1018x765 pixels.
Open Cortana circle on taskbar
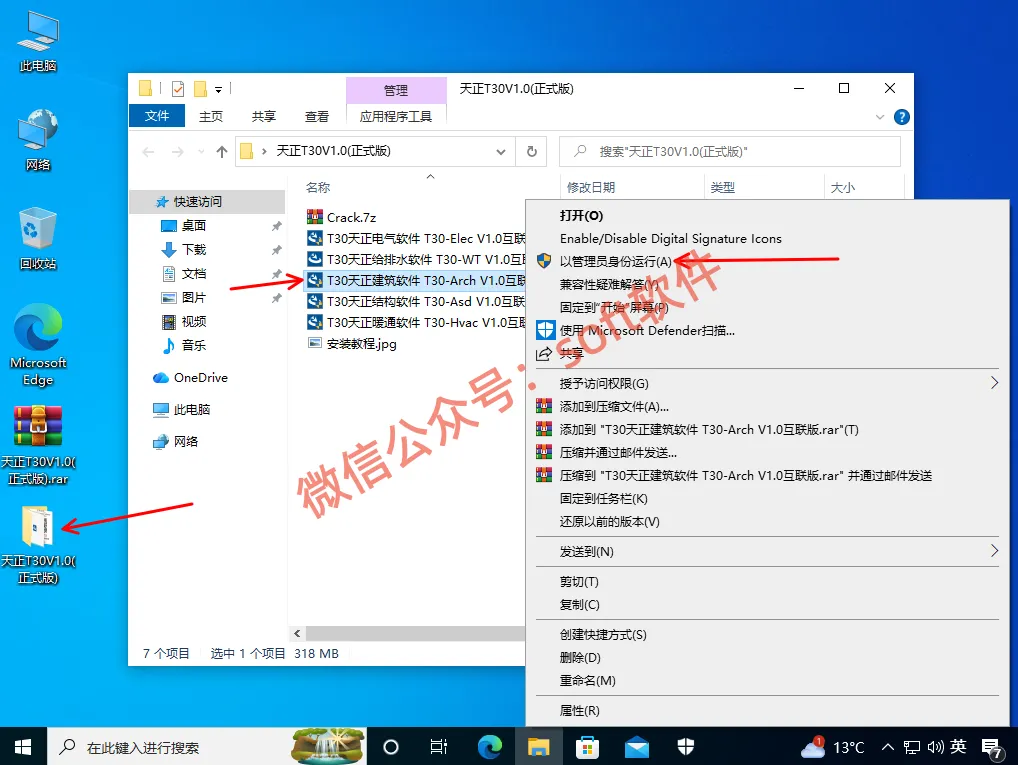tap(391, 747)
